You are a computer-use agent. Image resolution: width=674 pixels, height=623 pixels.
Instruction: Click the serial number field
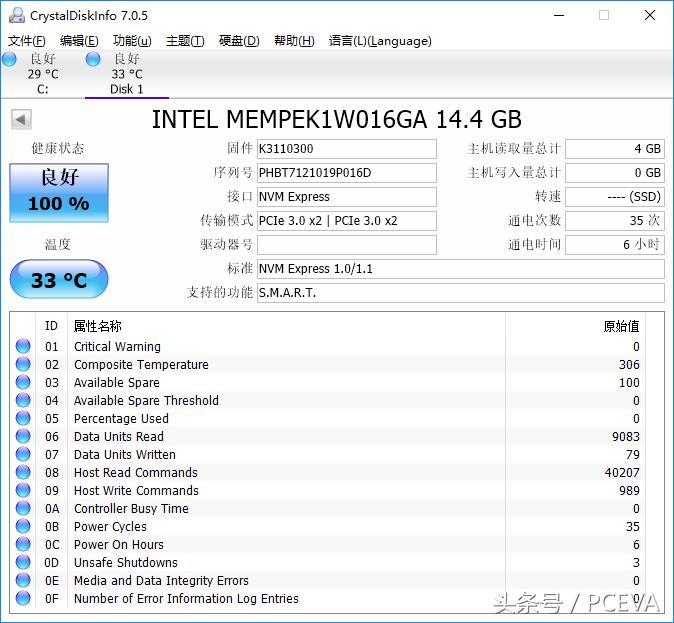(347, 173)
